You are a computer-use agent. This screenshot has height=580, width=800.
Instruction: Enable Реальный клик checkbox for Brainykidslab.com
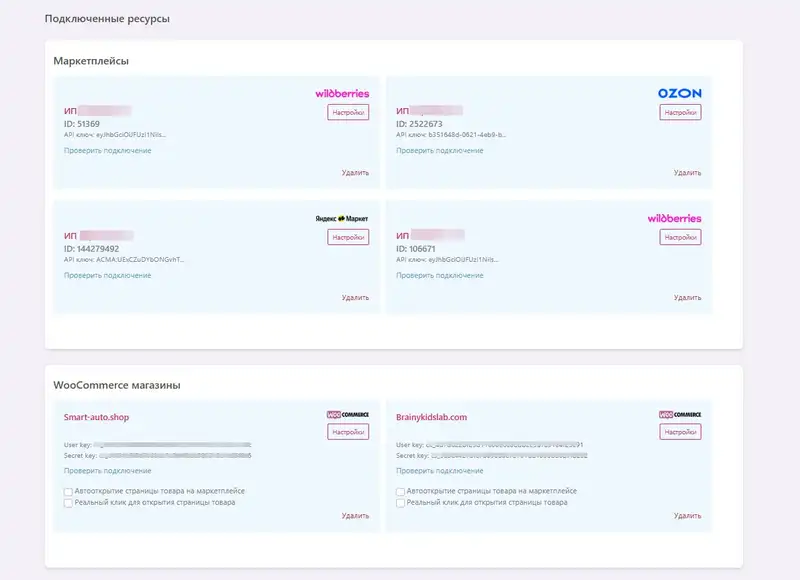click(401, 503)
